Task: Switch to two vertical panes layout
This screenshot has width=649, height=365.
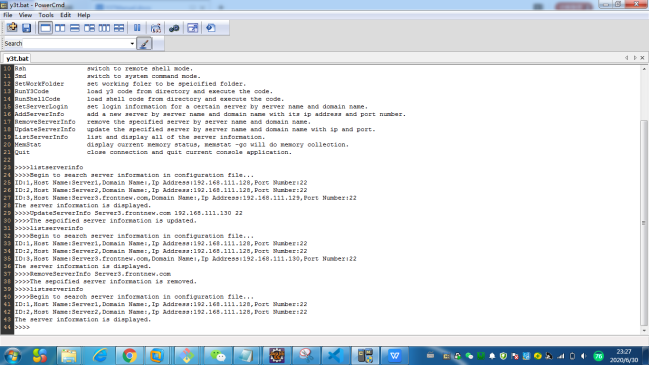Action: [60, 28]
